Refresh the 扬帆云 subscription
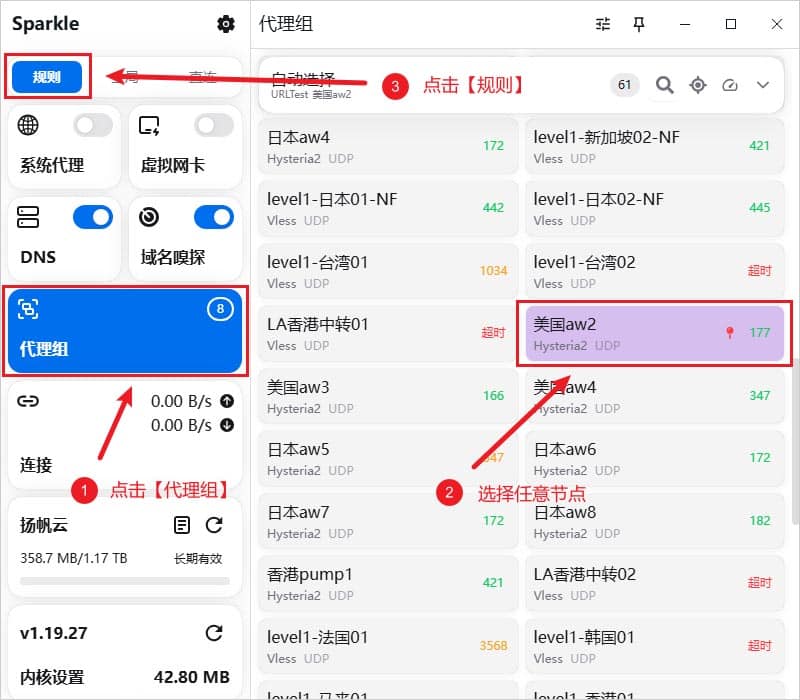800x700 pixels. click(x=214, y=525)
